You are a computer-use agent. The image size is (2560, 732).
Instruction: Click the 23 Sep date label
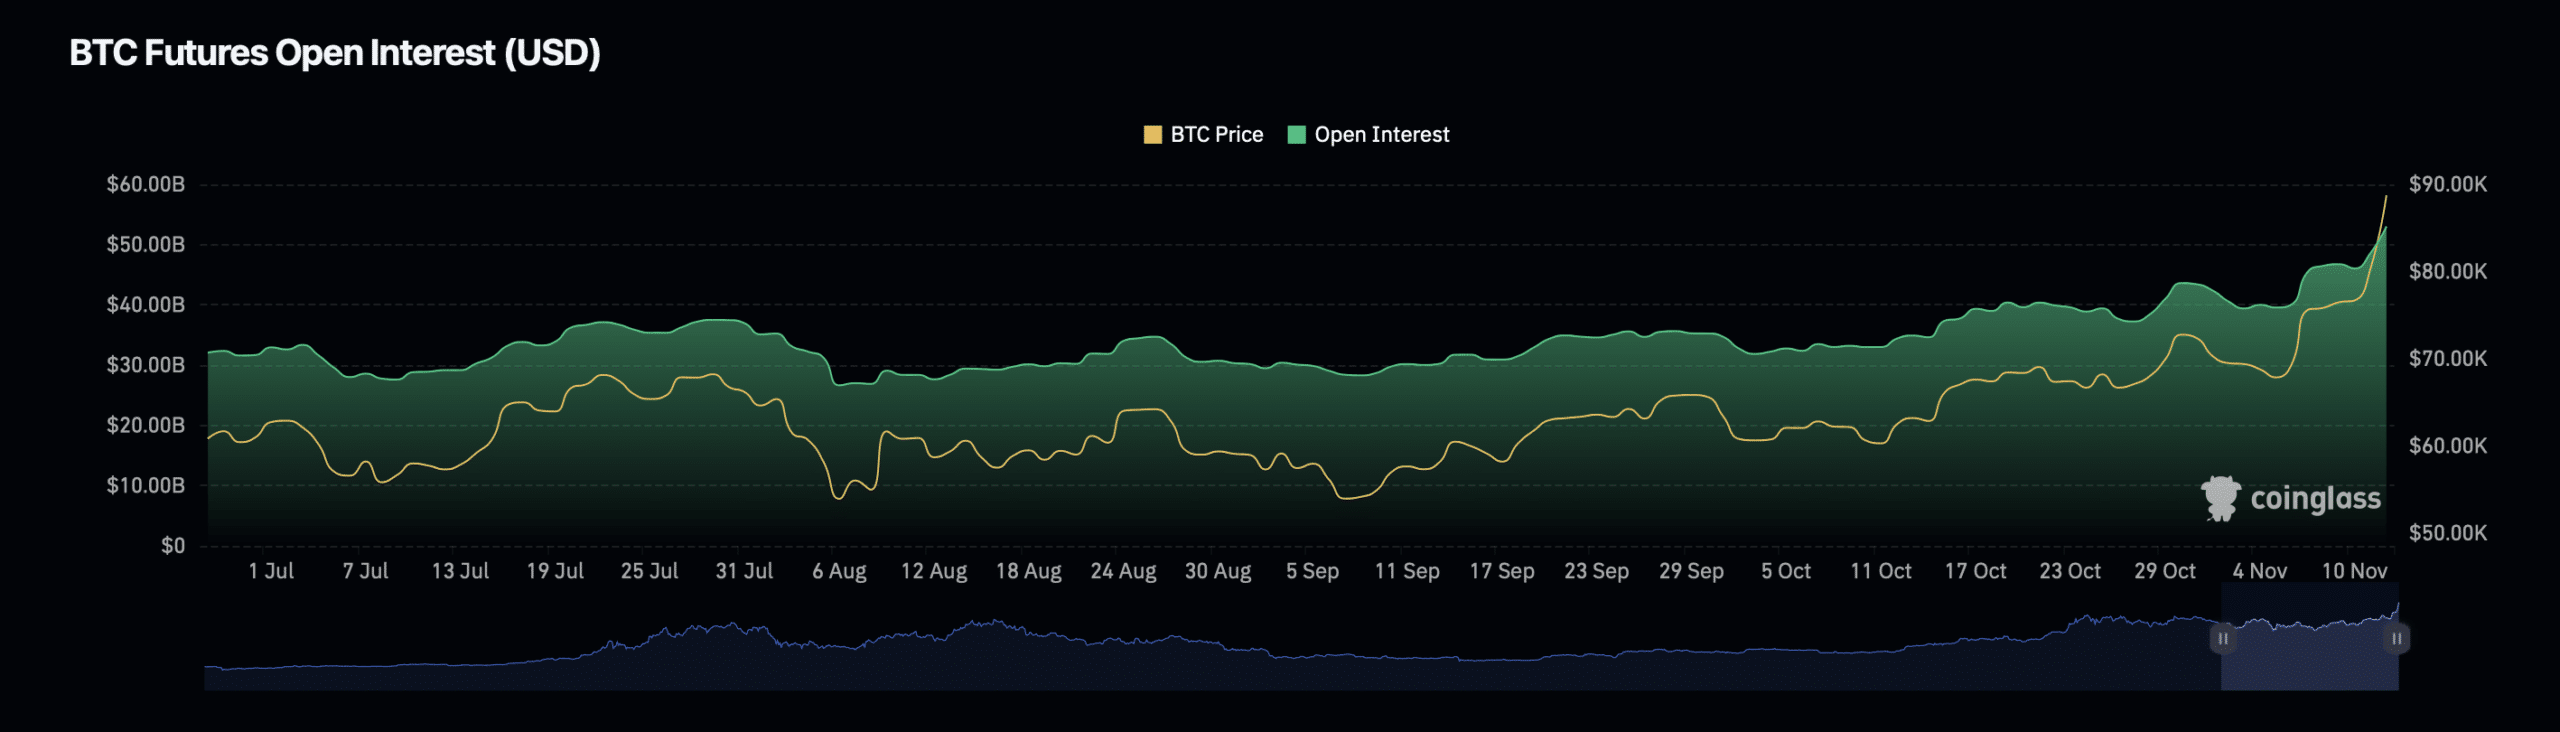(1597, 571)
